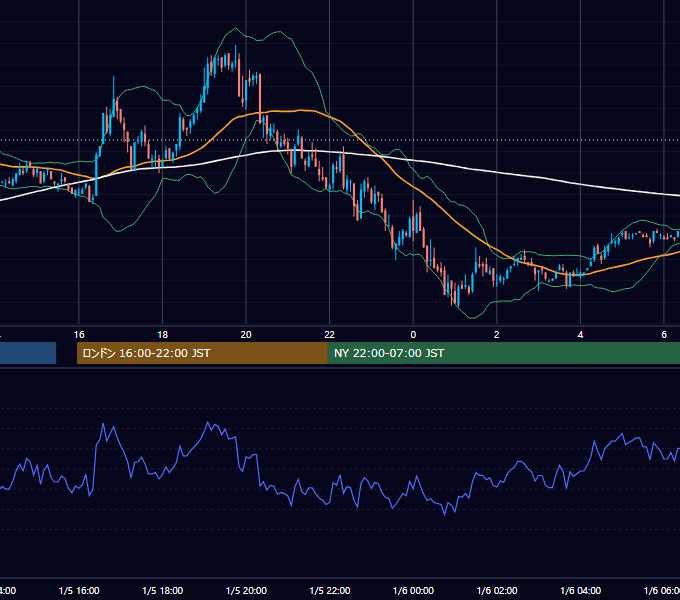Click the "18" label on the candlestick time axis
The width and height of the screenshot is (680, 600).
pos(163,335)
